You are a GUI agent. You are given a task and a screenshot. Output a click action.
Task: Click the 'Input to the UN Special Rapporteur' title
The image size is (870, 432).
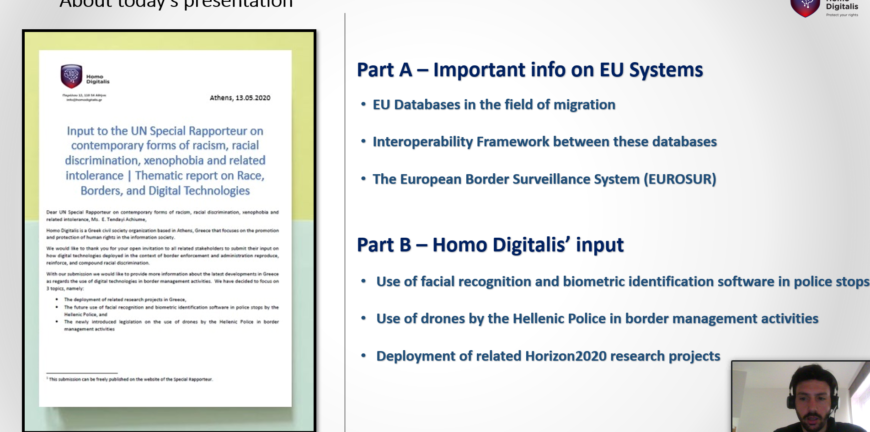[x=165, y=161]
